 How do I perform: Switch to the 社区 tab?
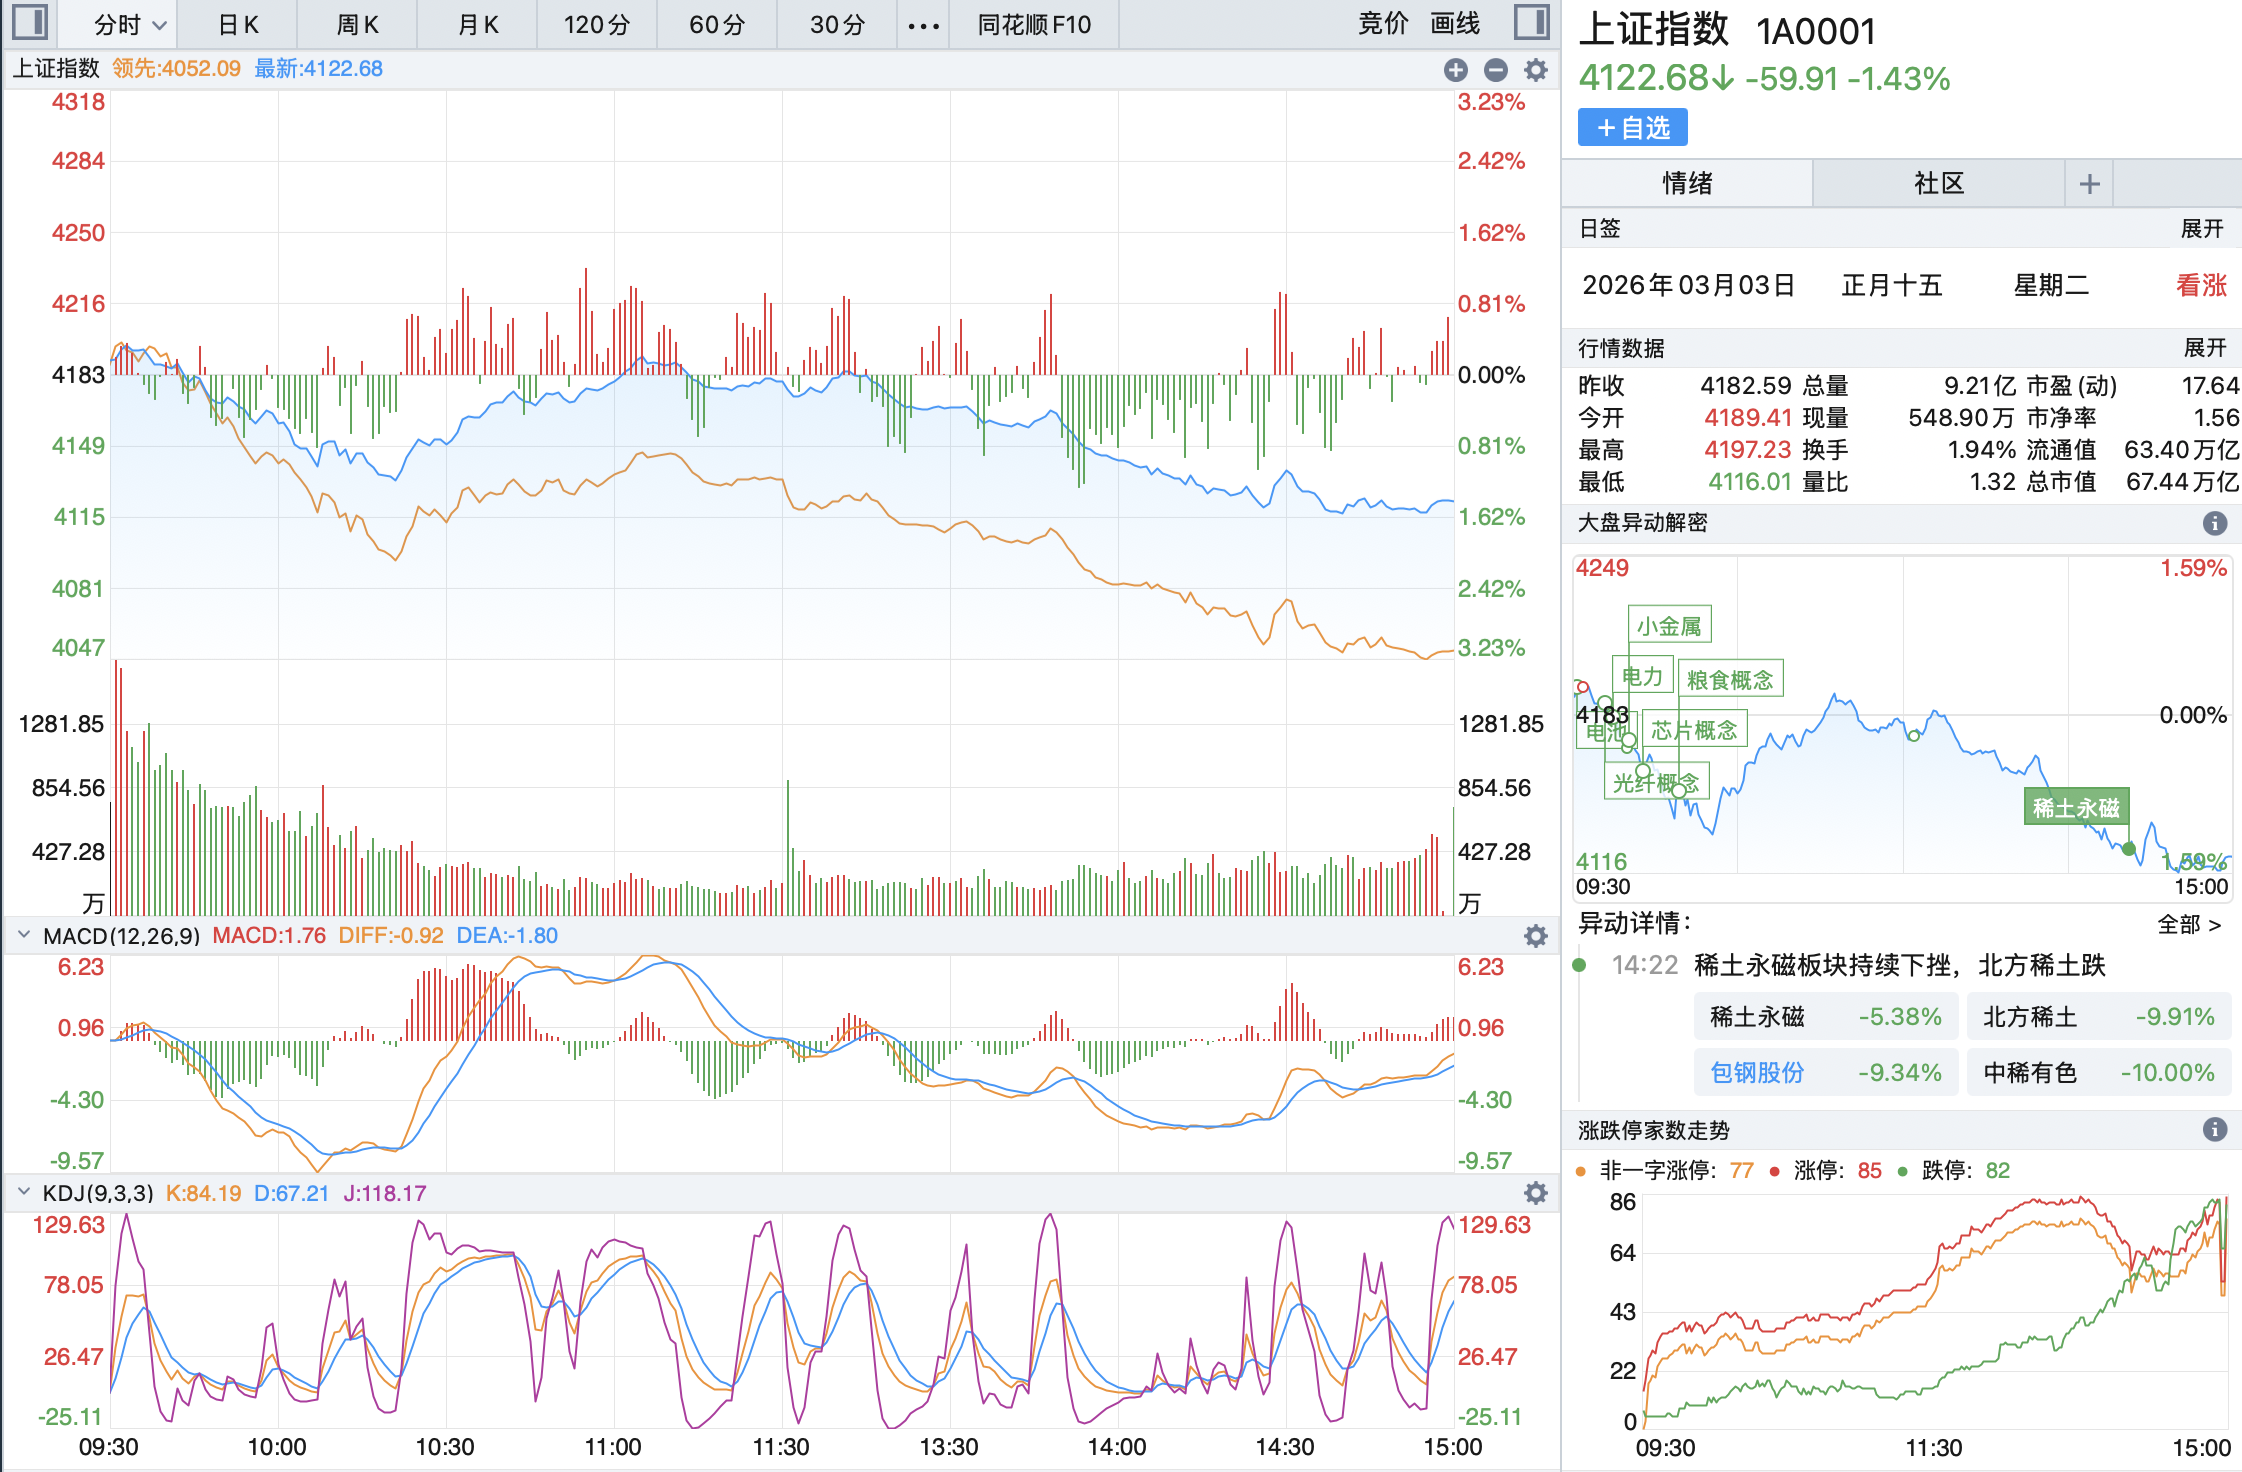point(1939,184)
